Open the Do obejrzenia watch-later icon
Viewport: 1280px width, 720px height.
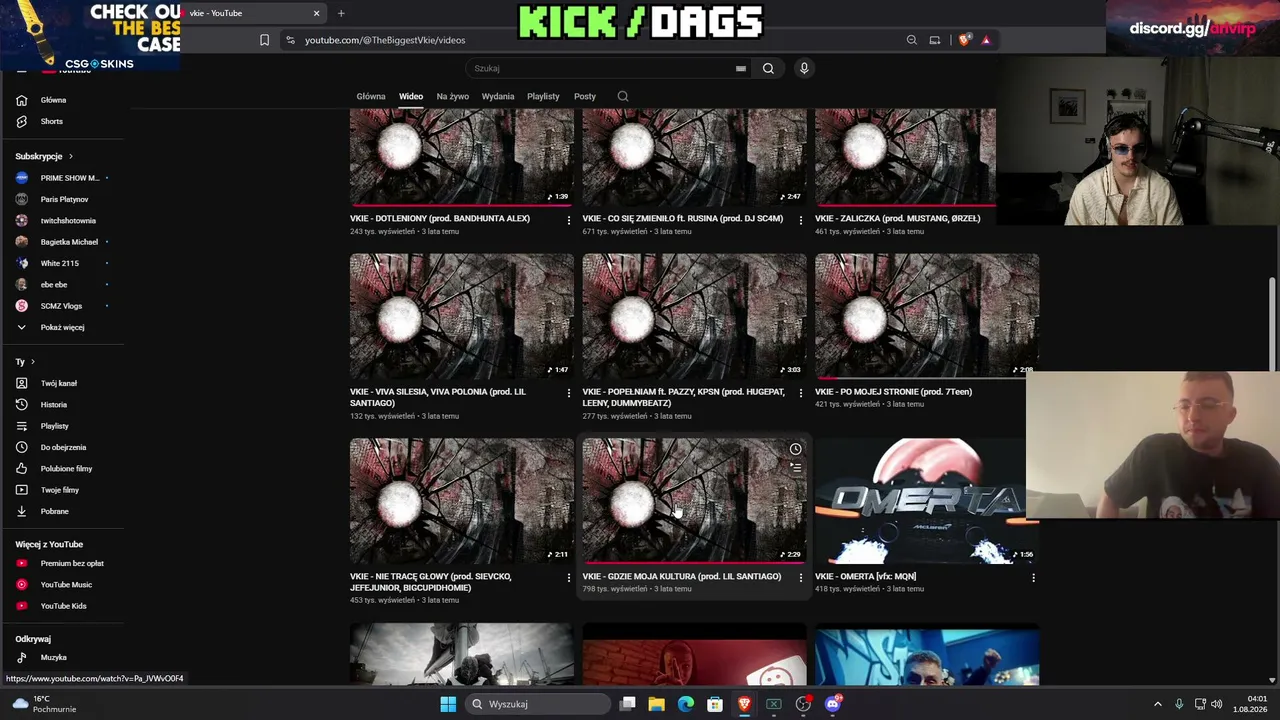pos(21,447)
